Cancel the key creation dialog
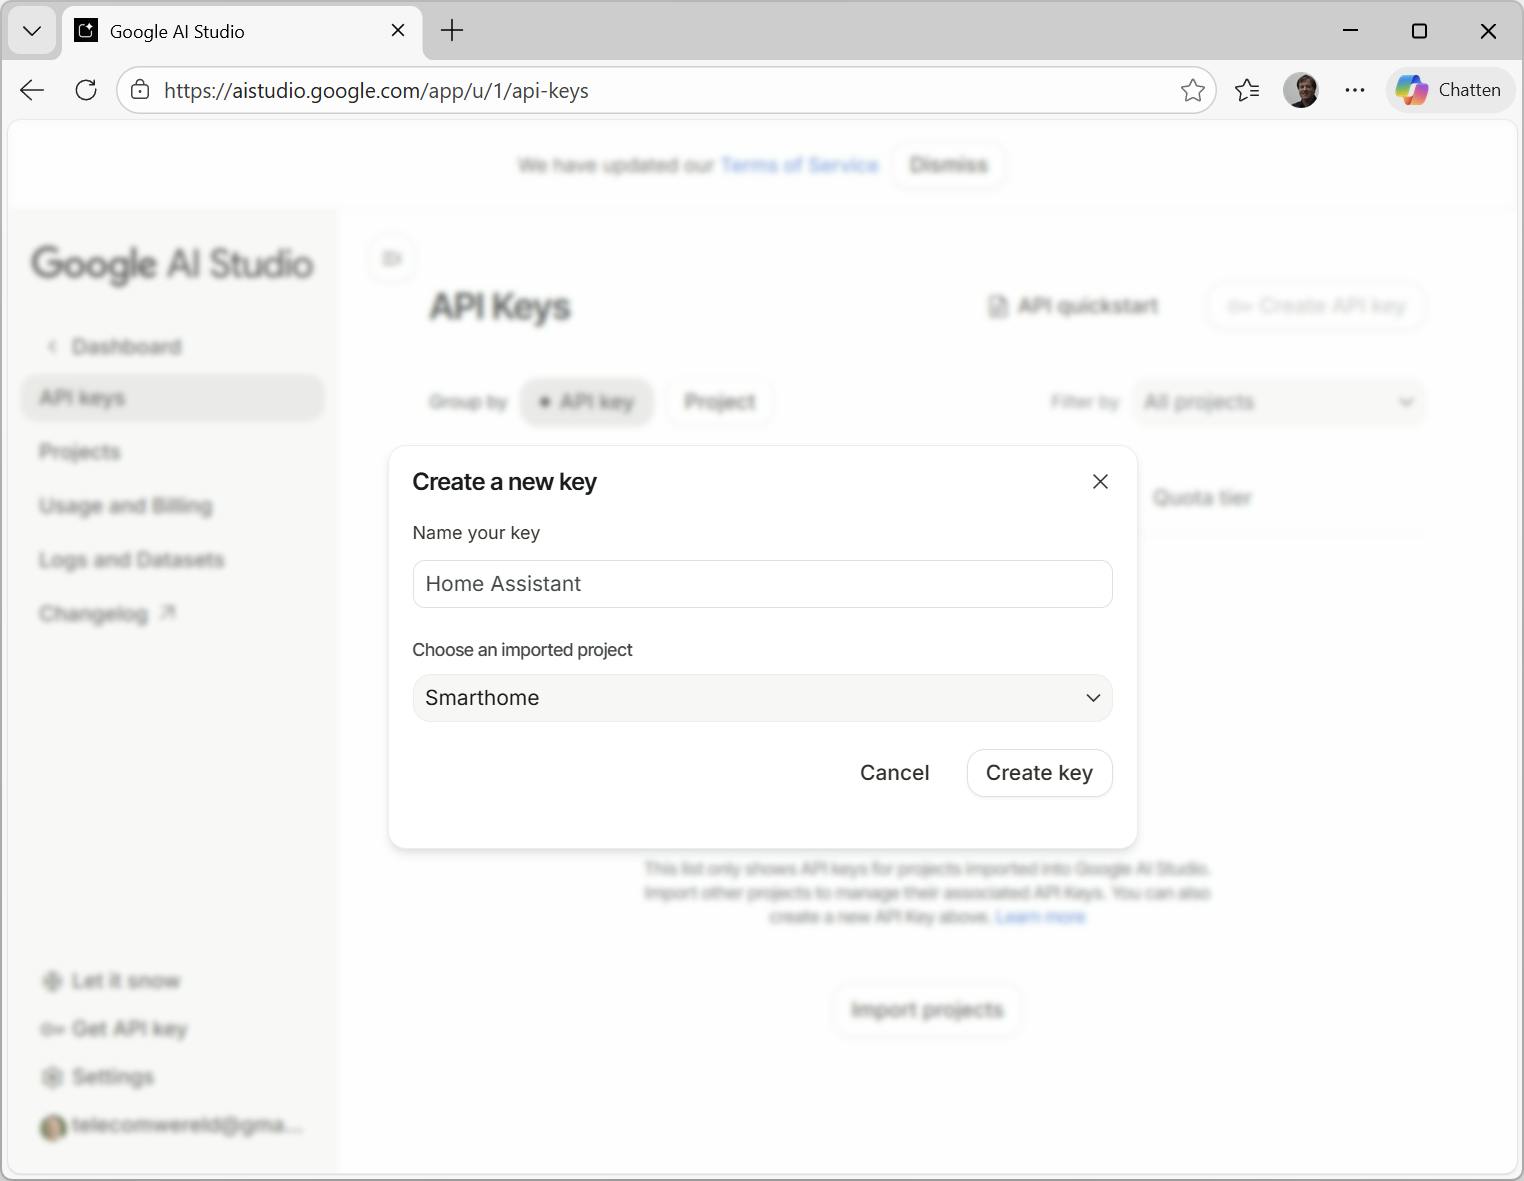1524x1181 pixels. (895, 773)
